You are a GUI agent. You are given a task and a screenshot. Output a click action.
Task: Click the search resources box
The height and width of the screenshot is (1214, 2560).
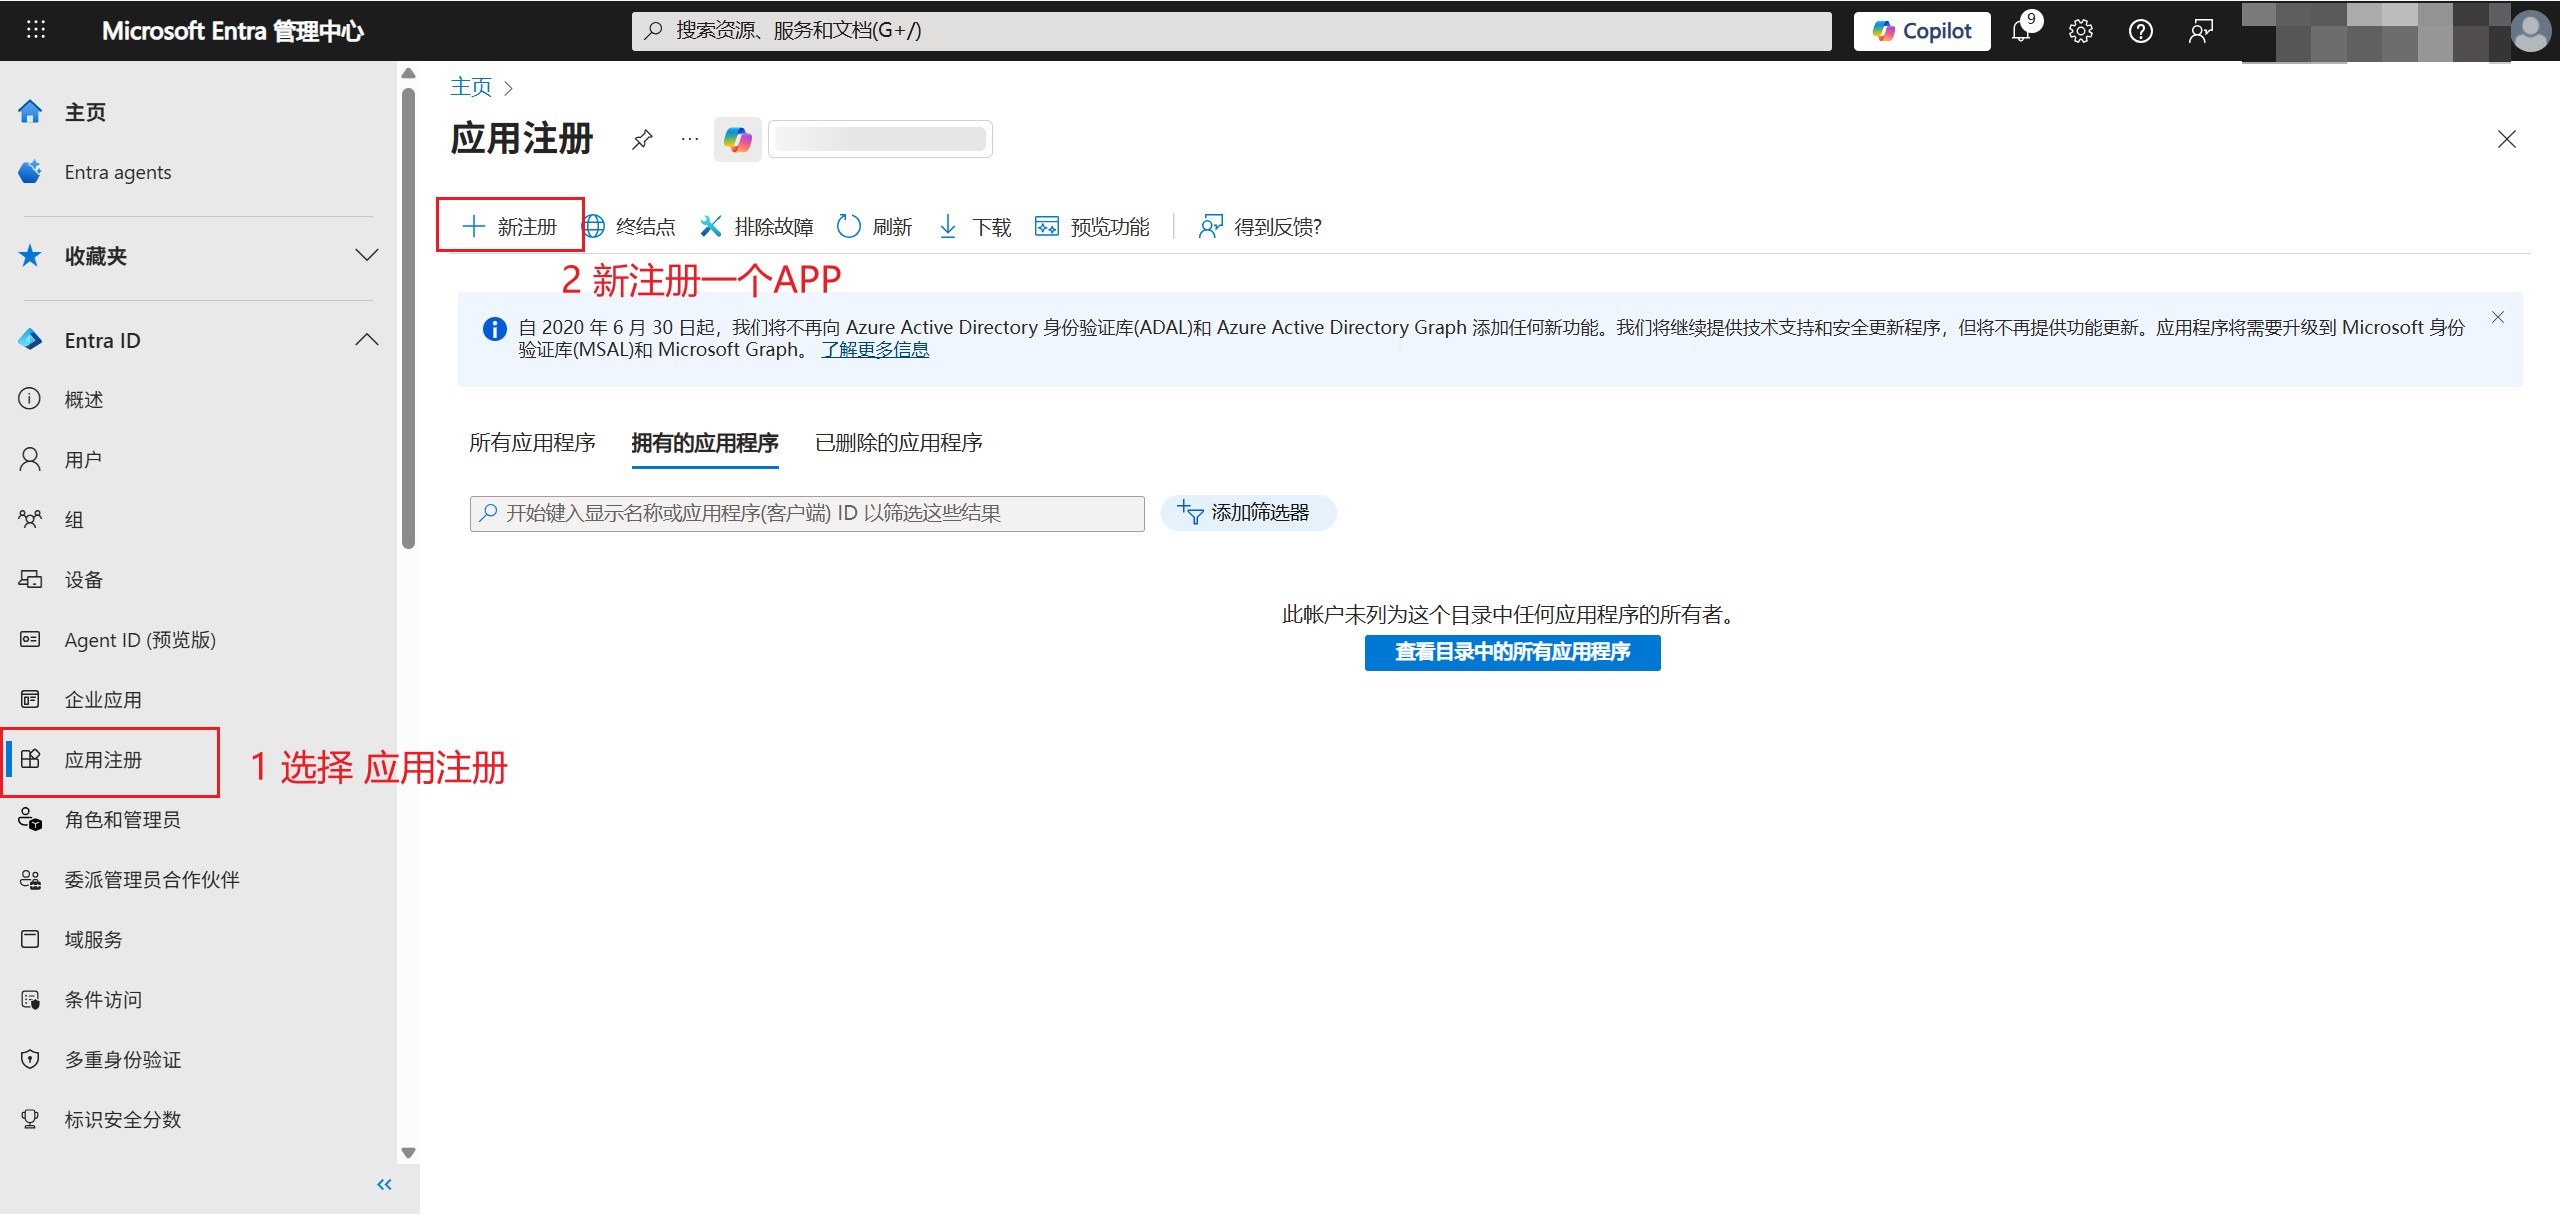tap(1231, 31)
